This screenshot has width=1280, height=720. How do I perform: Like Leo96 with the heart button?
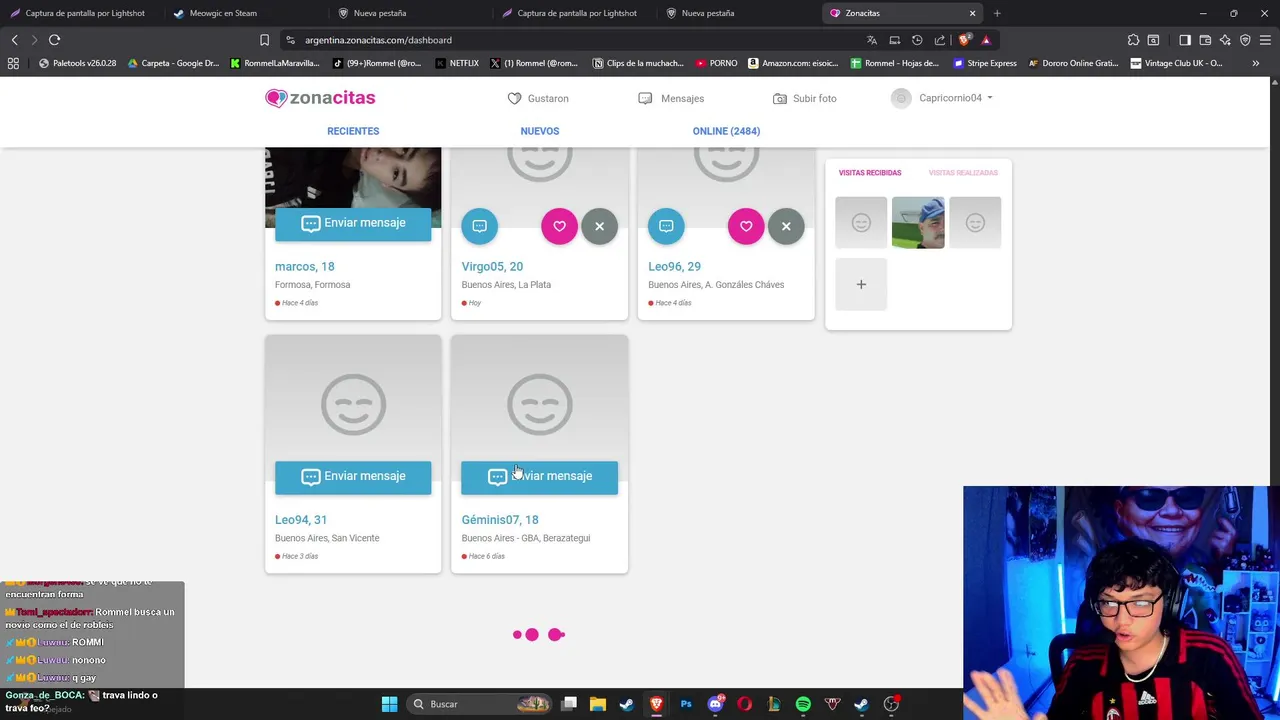746,226
